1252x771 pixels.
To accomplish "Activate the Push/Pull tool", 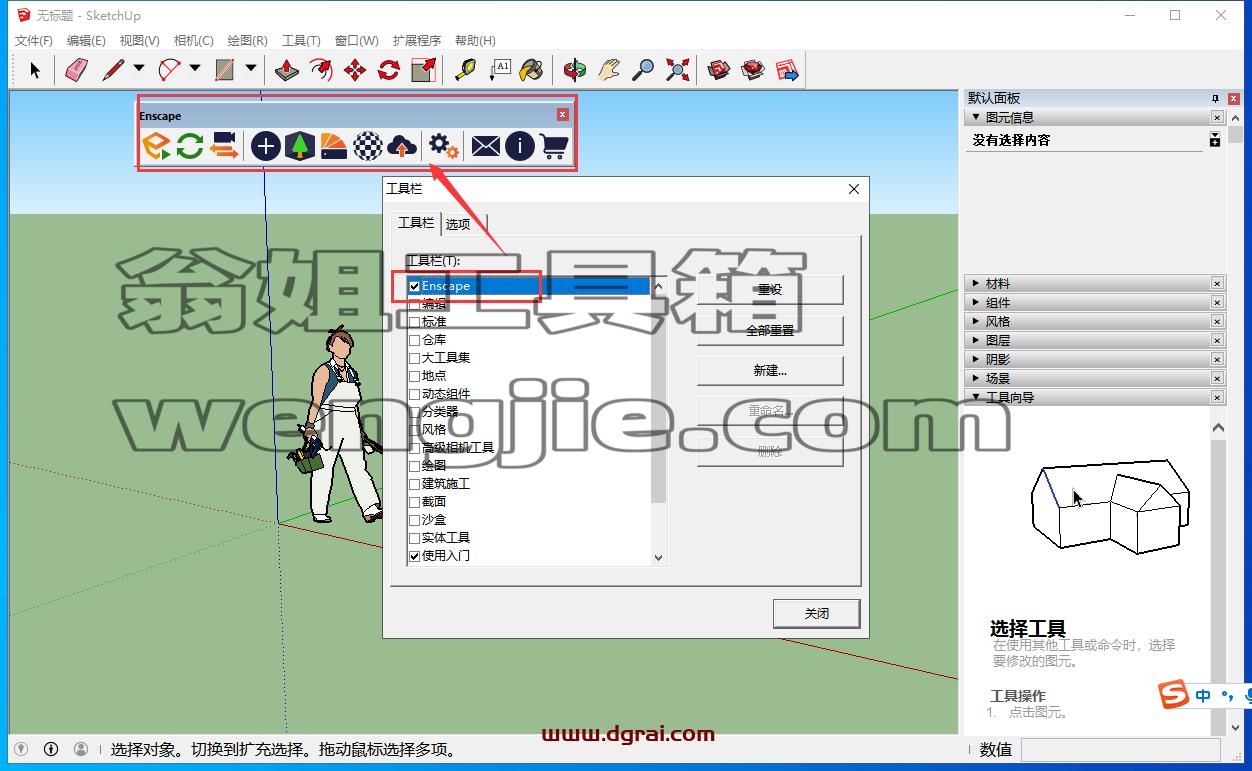I will (287, 69).
